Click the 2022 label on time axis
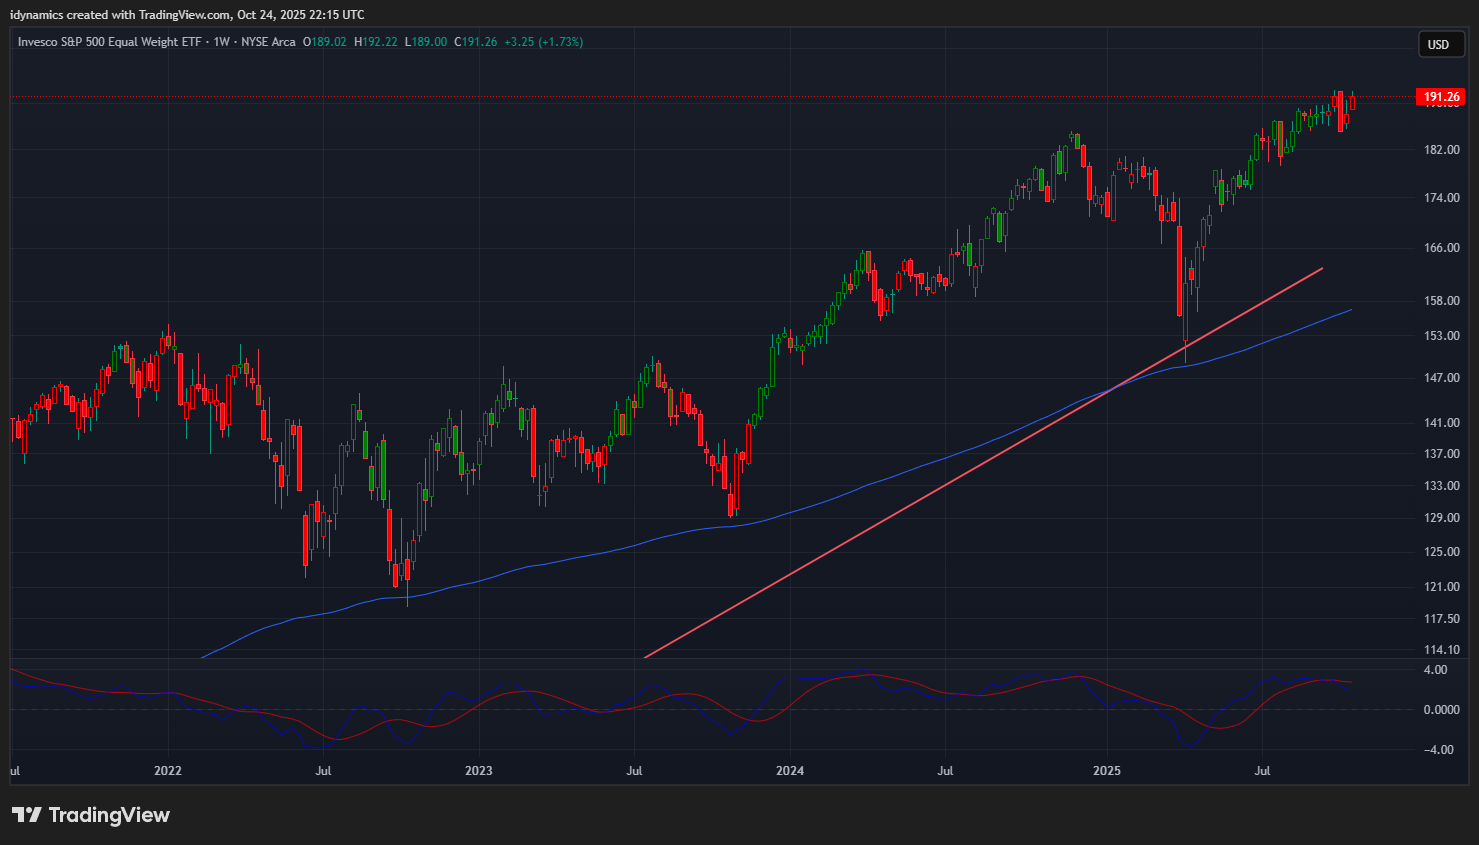Viewport: 1479px width, 845px height. click(x=167, y=771)
